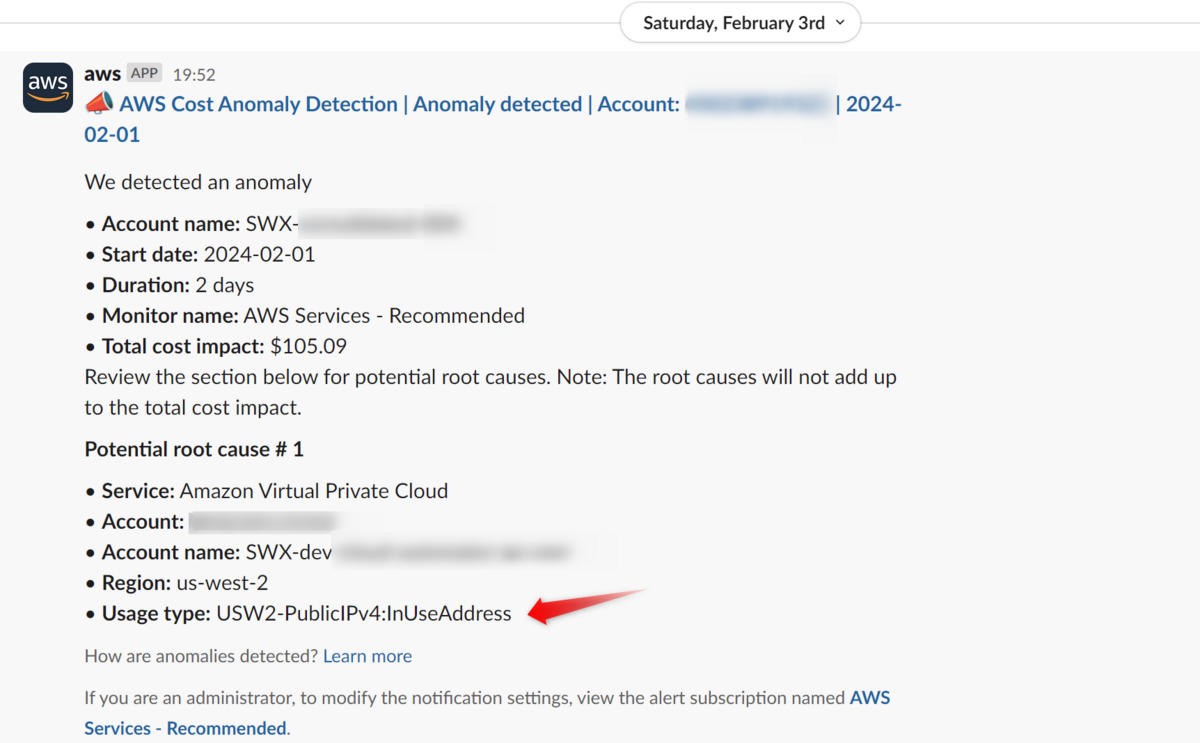Open the AWS Services - Recommended subscription link

pos(487,713)
